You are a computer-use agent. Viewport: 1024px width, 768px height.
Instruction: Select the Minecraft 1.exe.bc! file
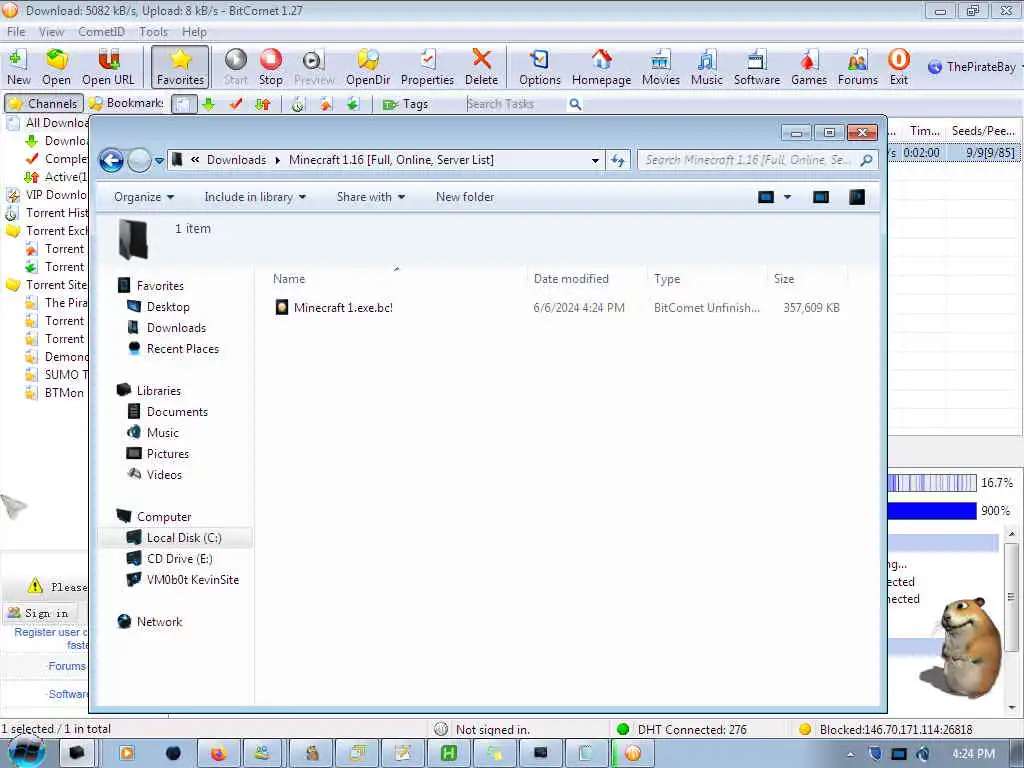[x=344, y=308]
